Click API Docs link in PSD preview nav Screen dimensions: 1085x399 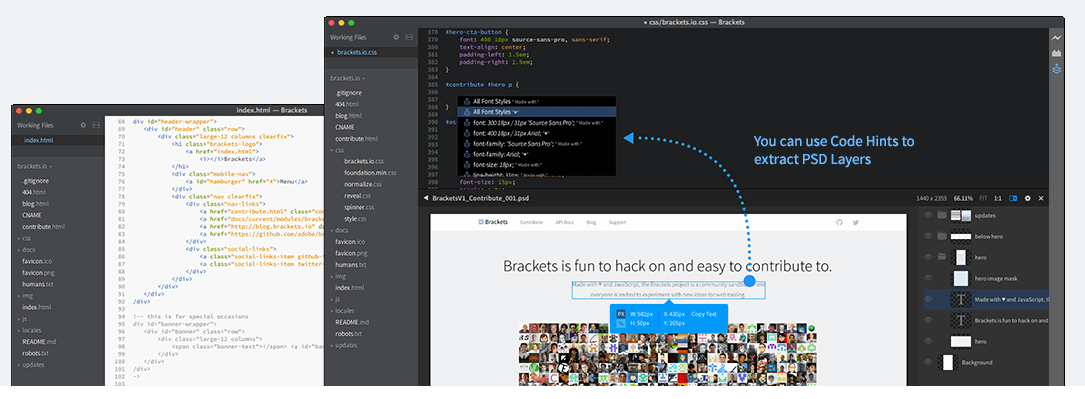[564, 222]
